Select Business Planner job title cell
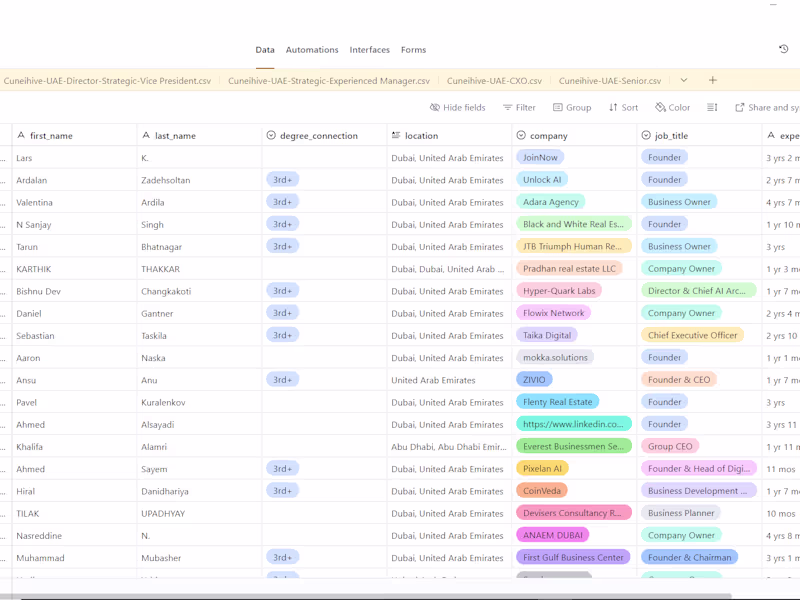The height and width of the screenshot is (600, 800). point(699,513)
